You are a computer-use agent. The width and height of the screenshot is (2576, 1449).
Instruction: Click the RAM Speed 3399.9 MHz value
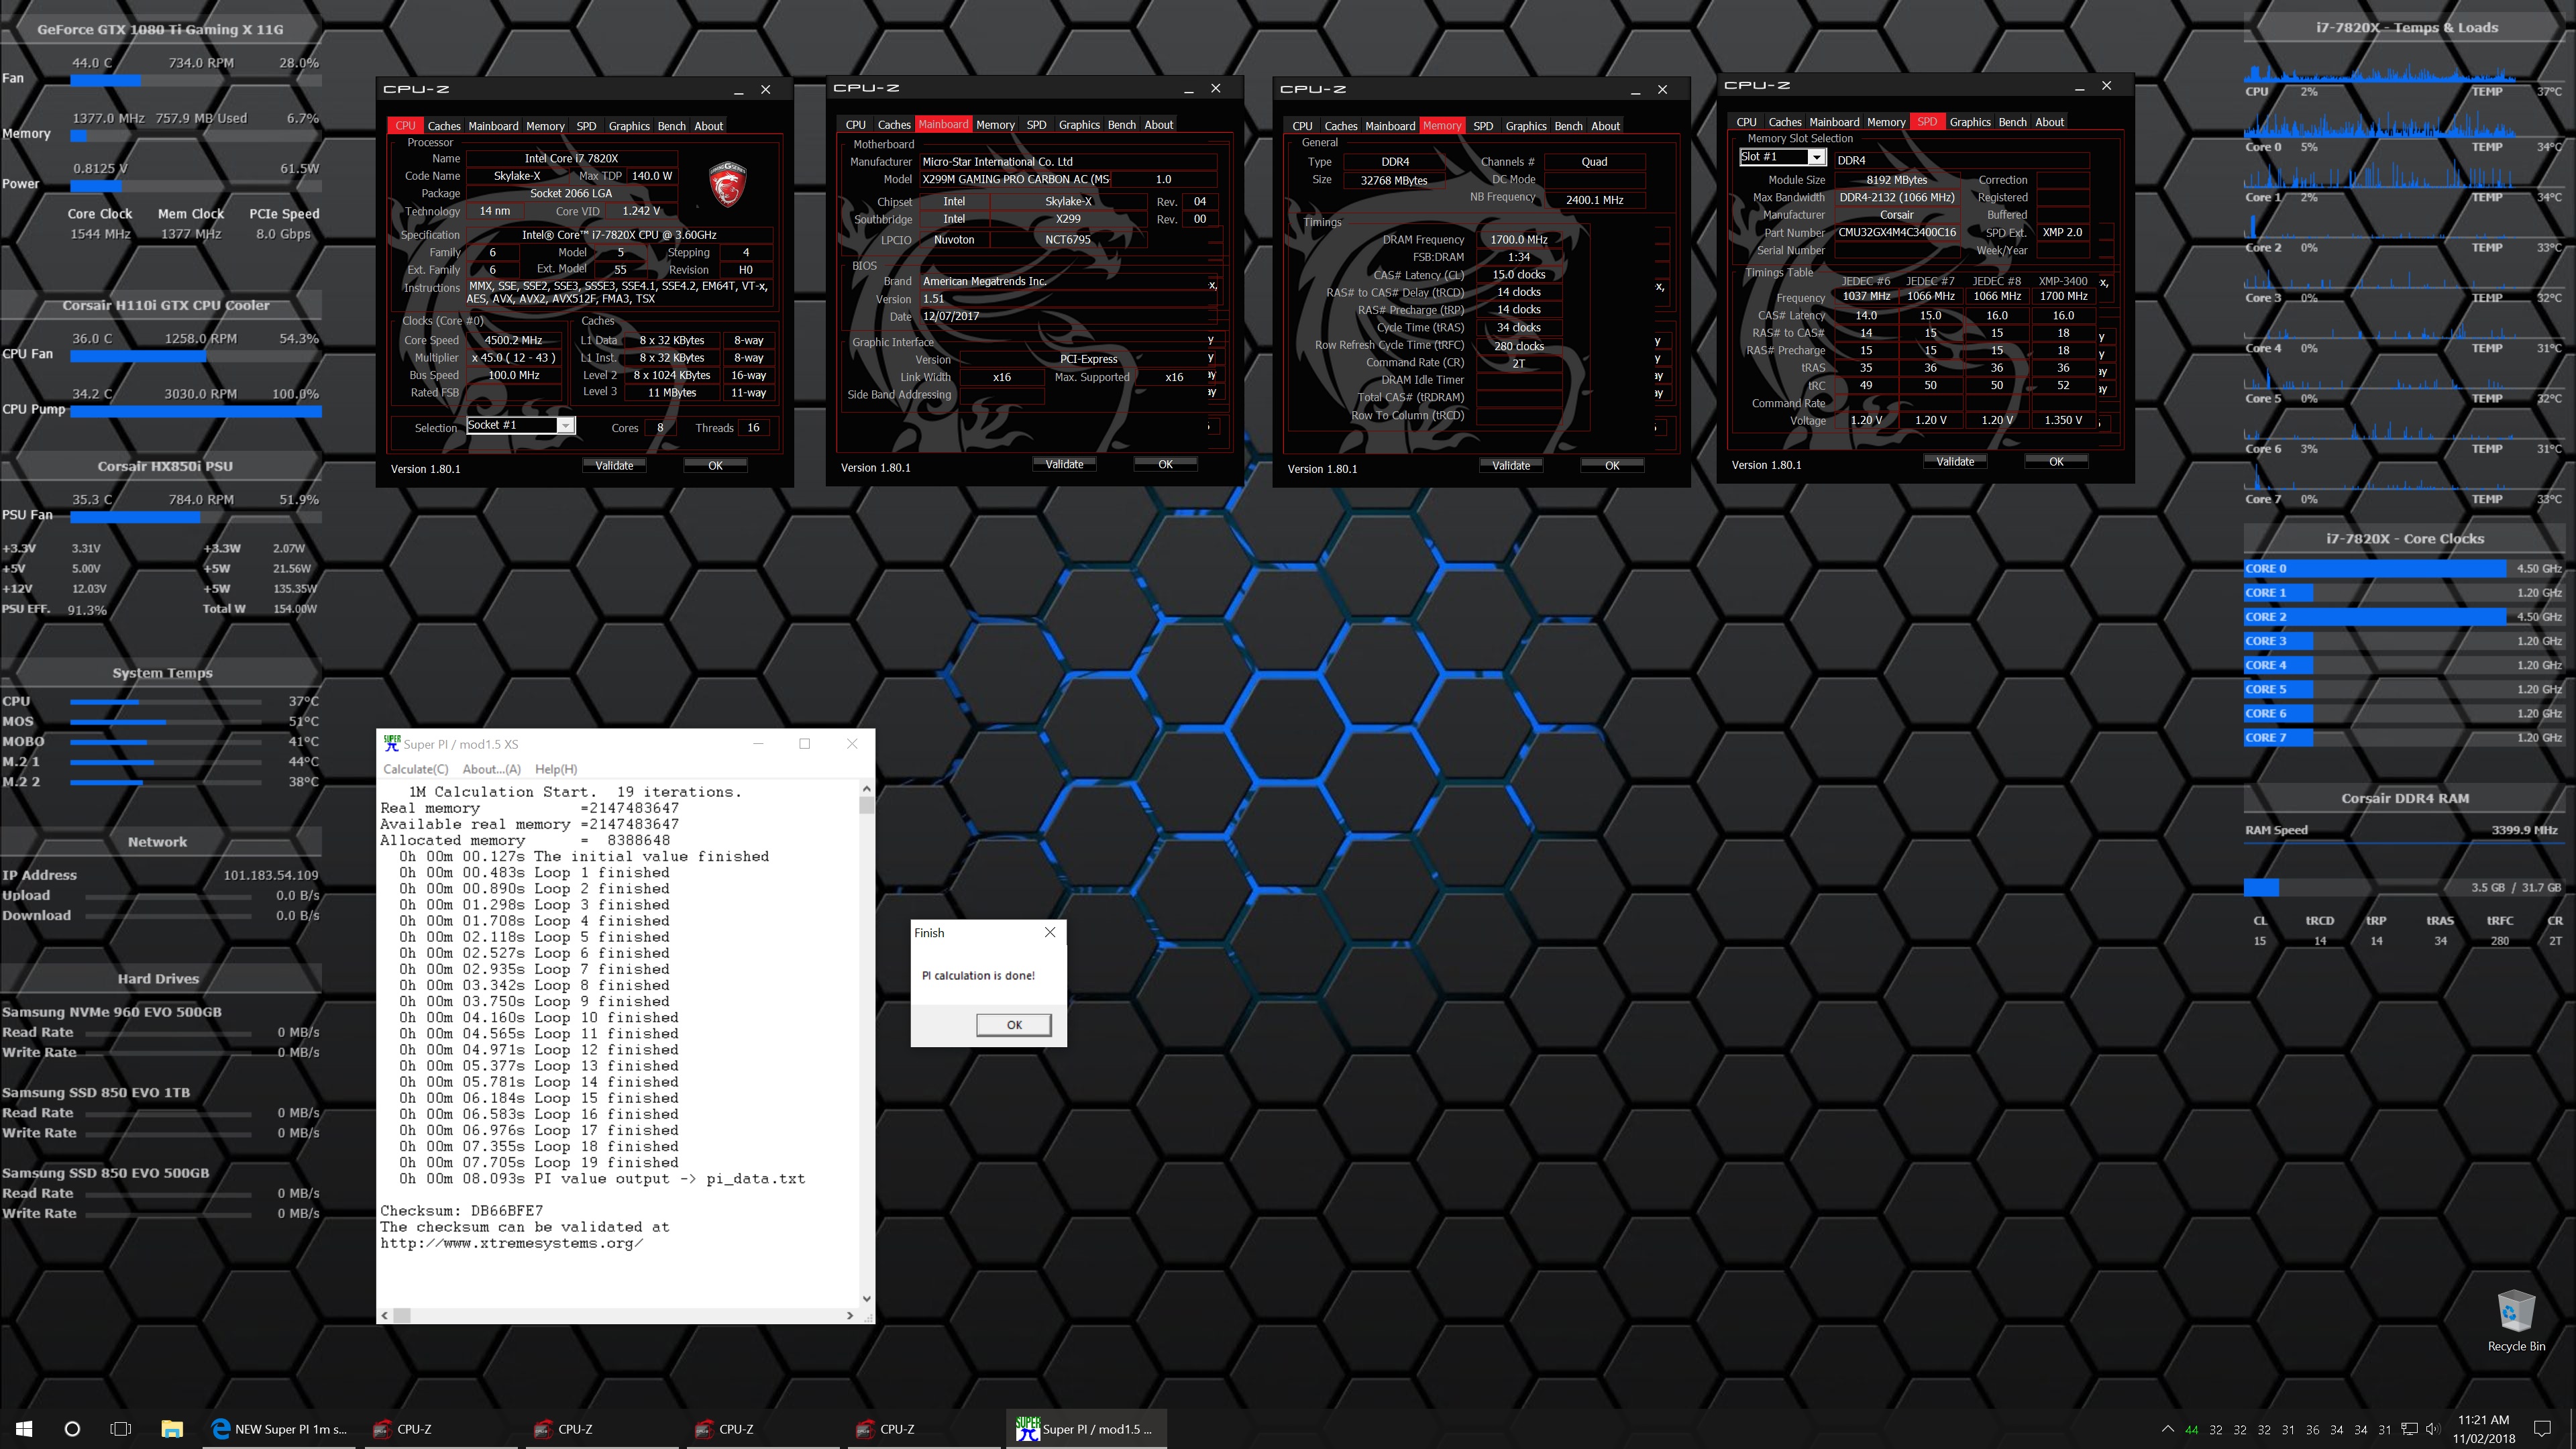point(2524,830)
